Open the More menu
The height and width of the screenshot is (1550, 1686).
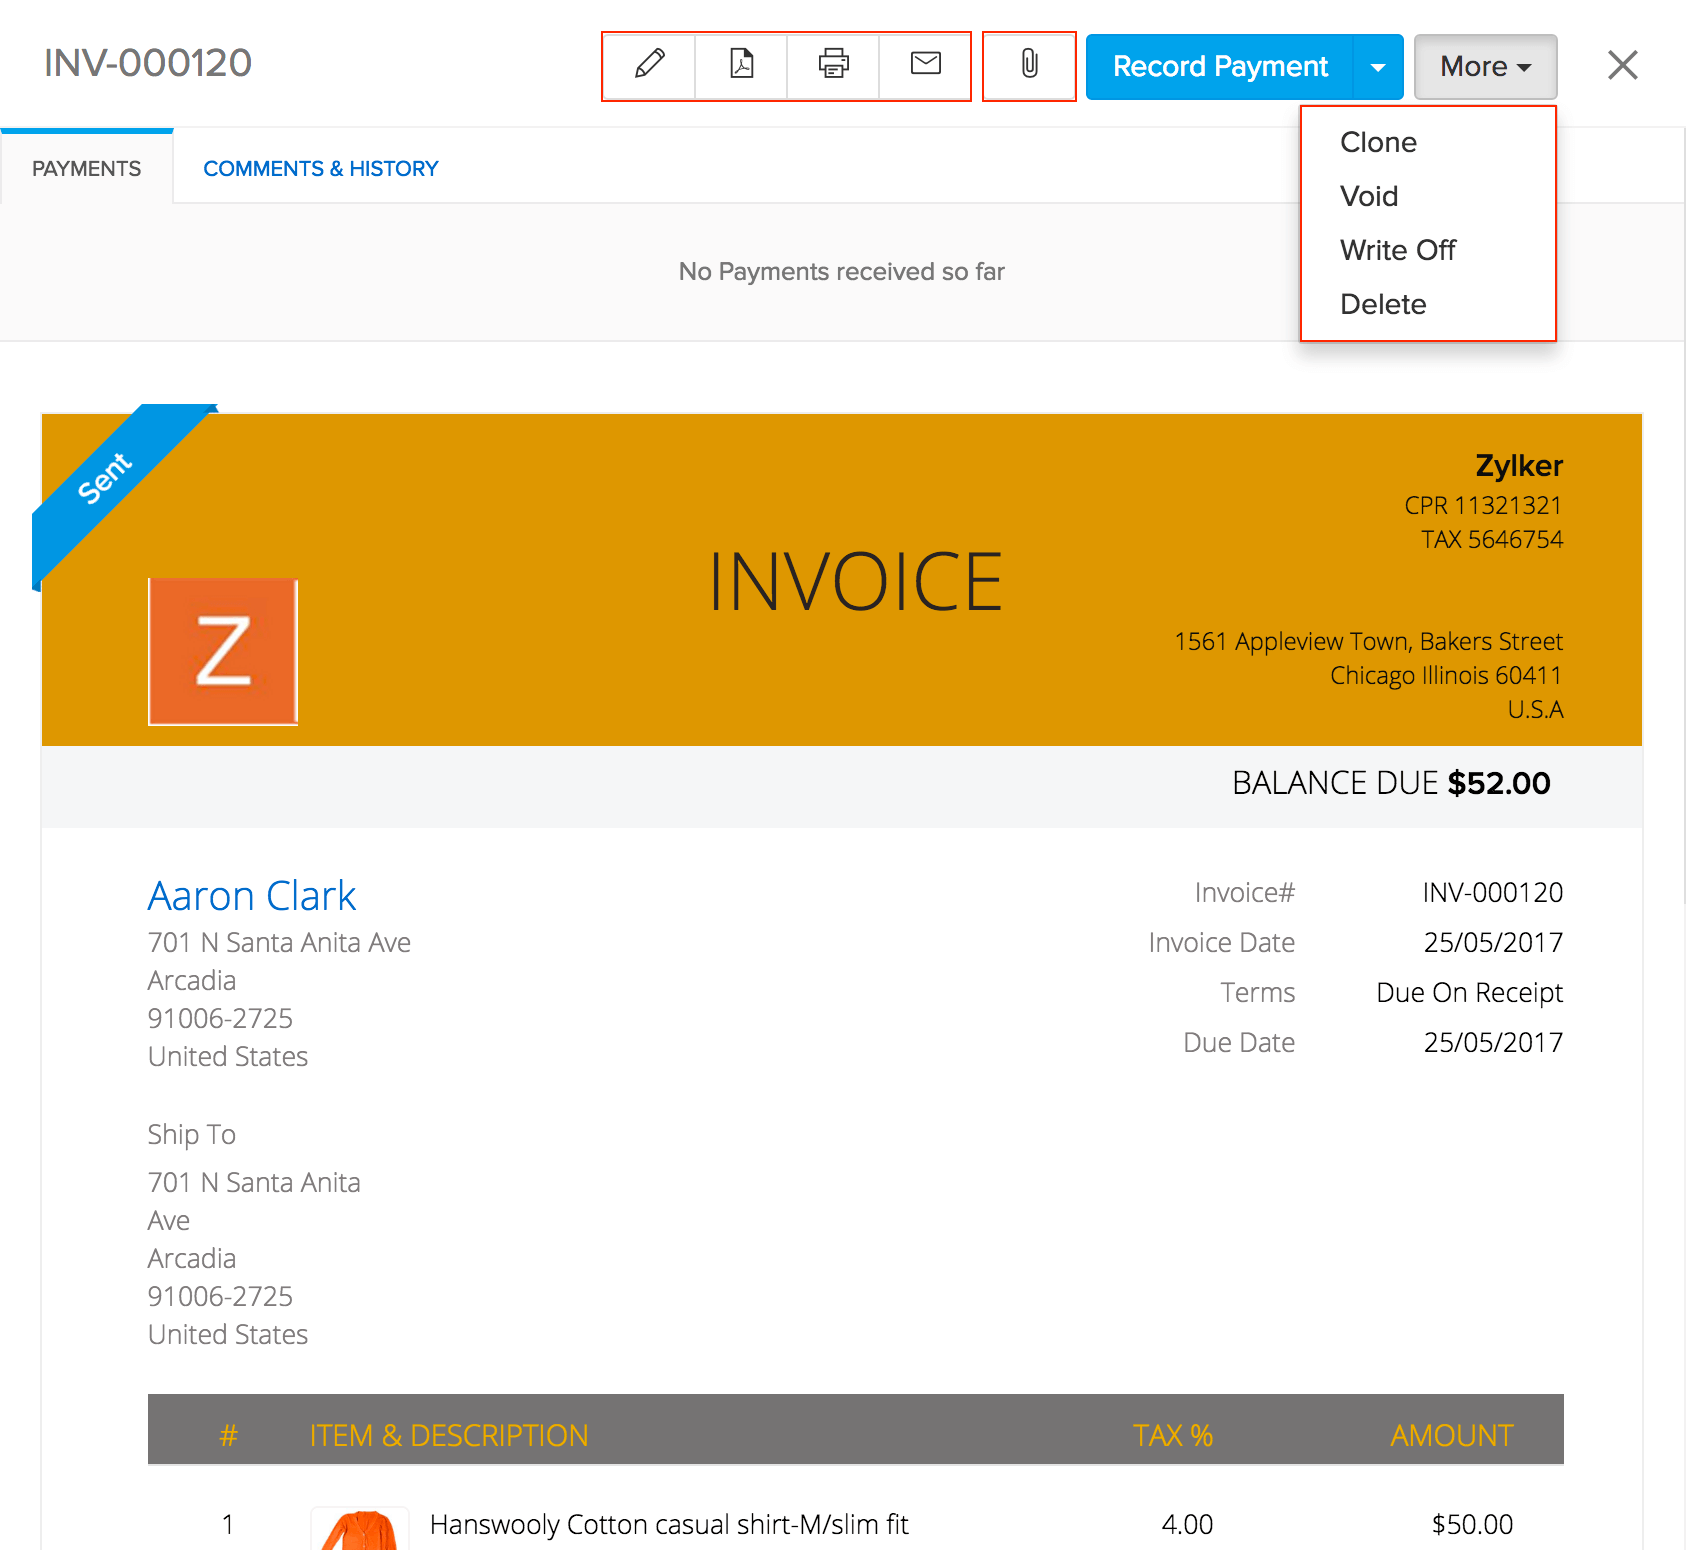[x=1484, y=66]
